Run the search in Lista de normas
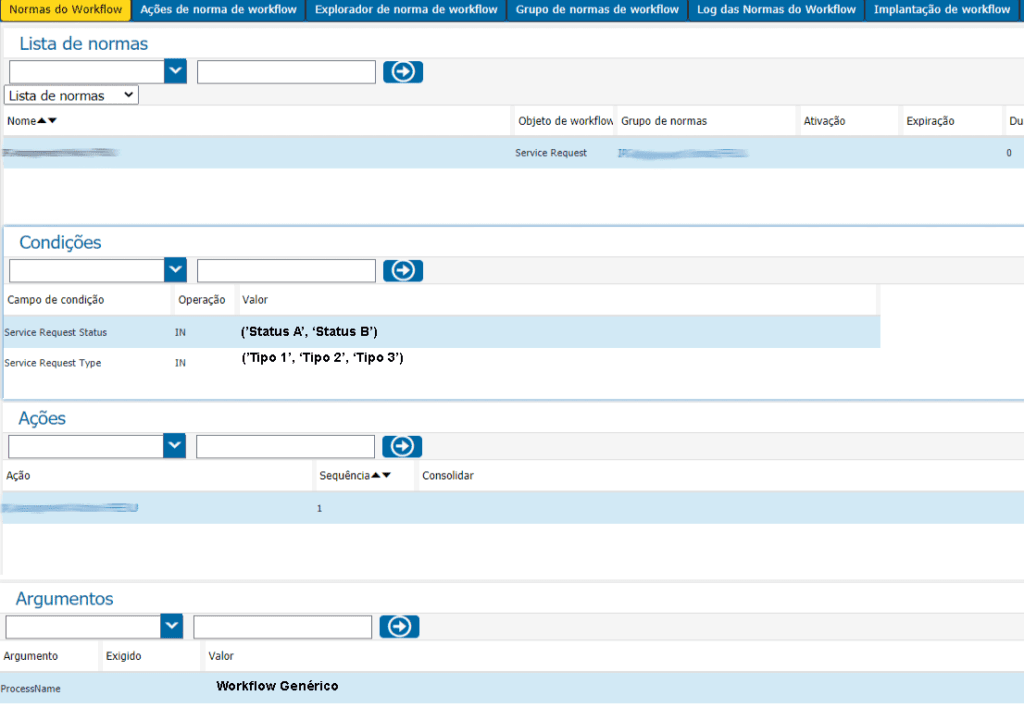Screen dimensions: 1024x708 (403, 71)
